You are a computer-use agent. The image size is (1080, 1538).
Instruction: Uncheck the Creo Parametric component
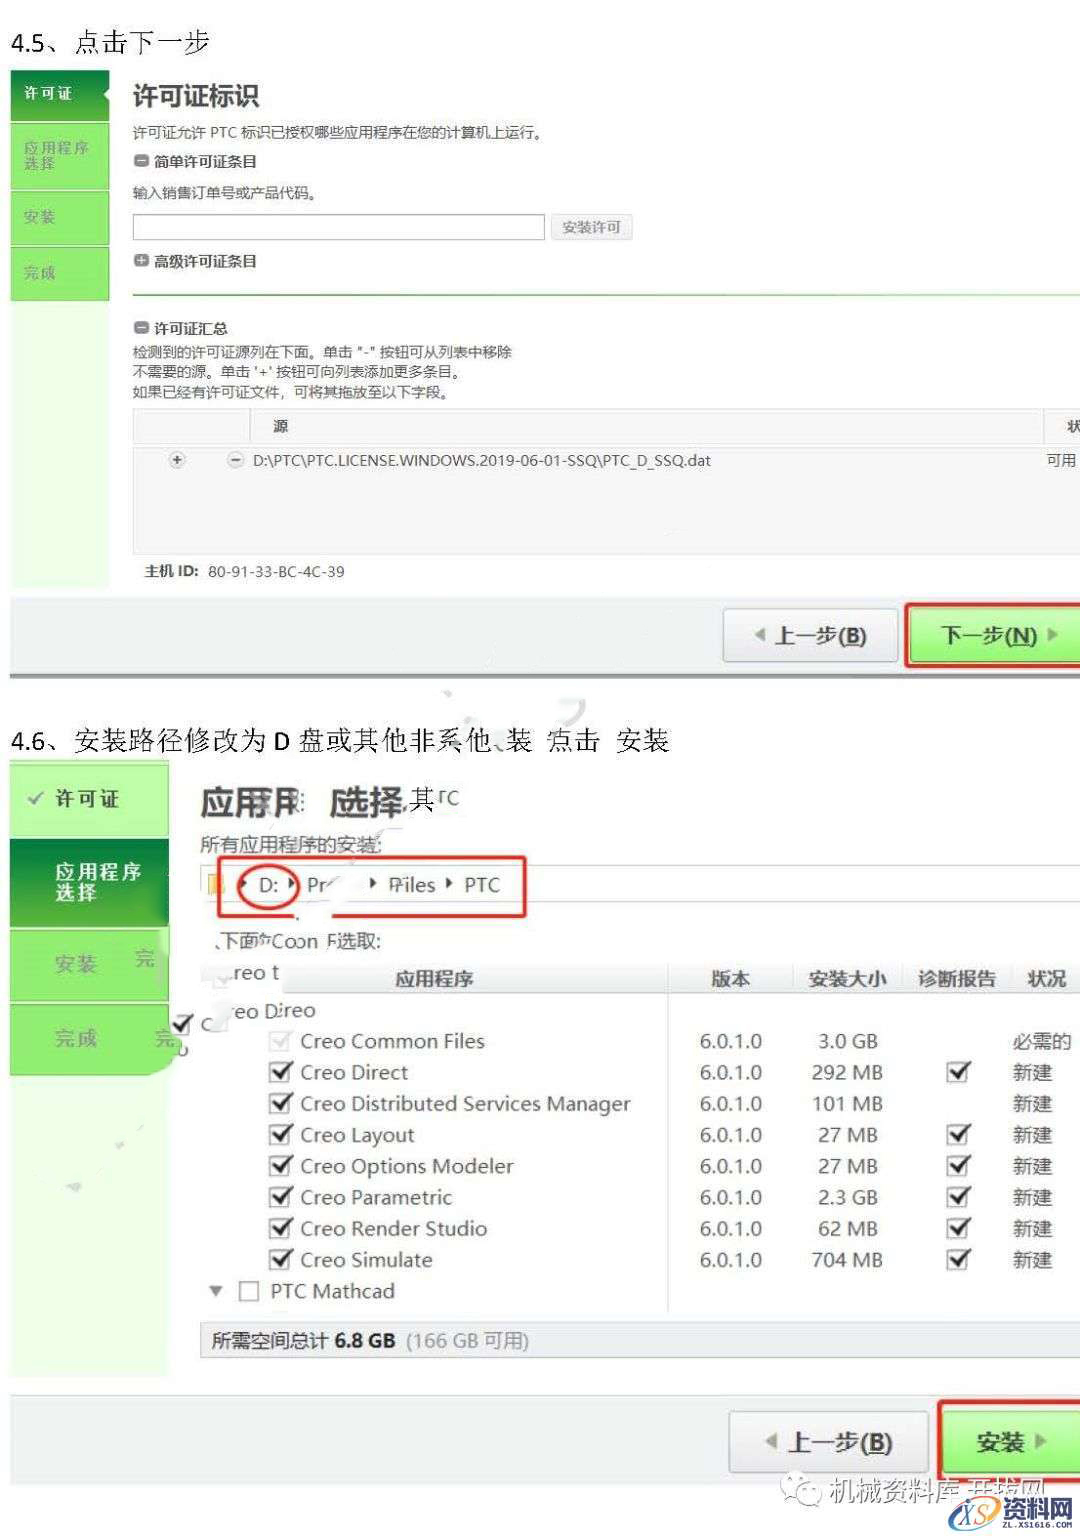[x=280, y=1197]
